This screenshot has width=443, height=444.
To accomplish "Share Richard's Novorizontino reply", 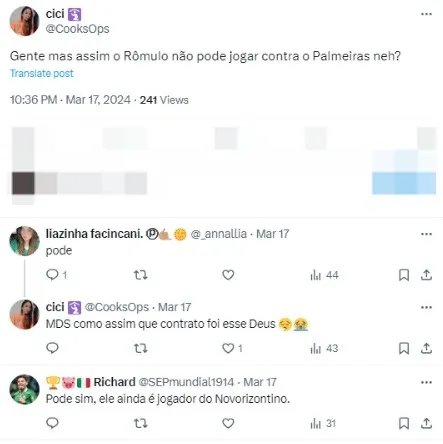I will (426, 423).
